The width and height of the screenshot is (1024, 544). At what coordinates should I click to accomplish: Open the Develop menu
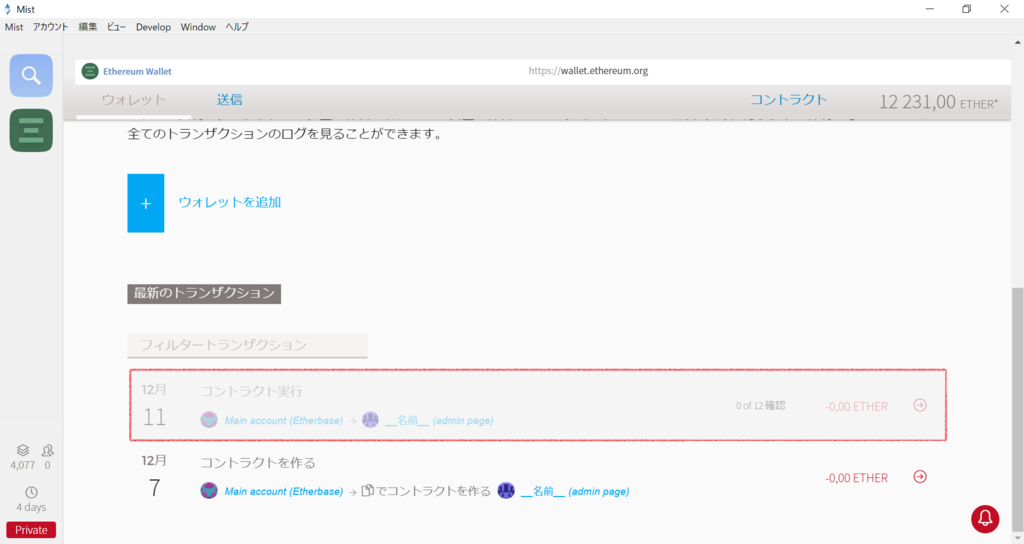pos(153,27)
